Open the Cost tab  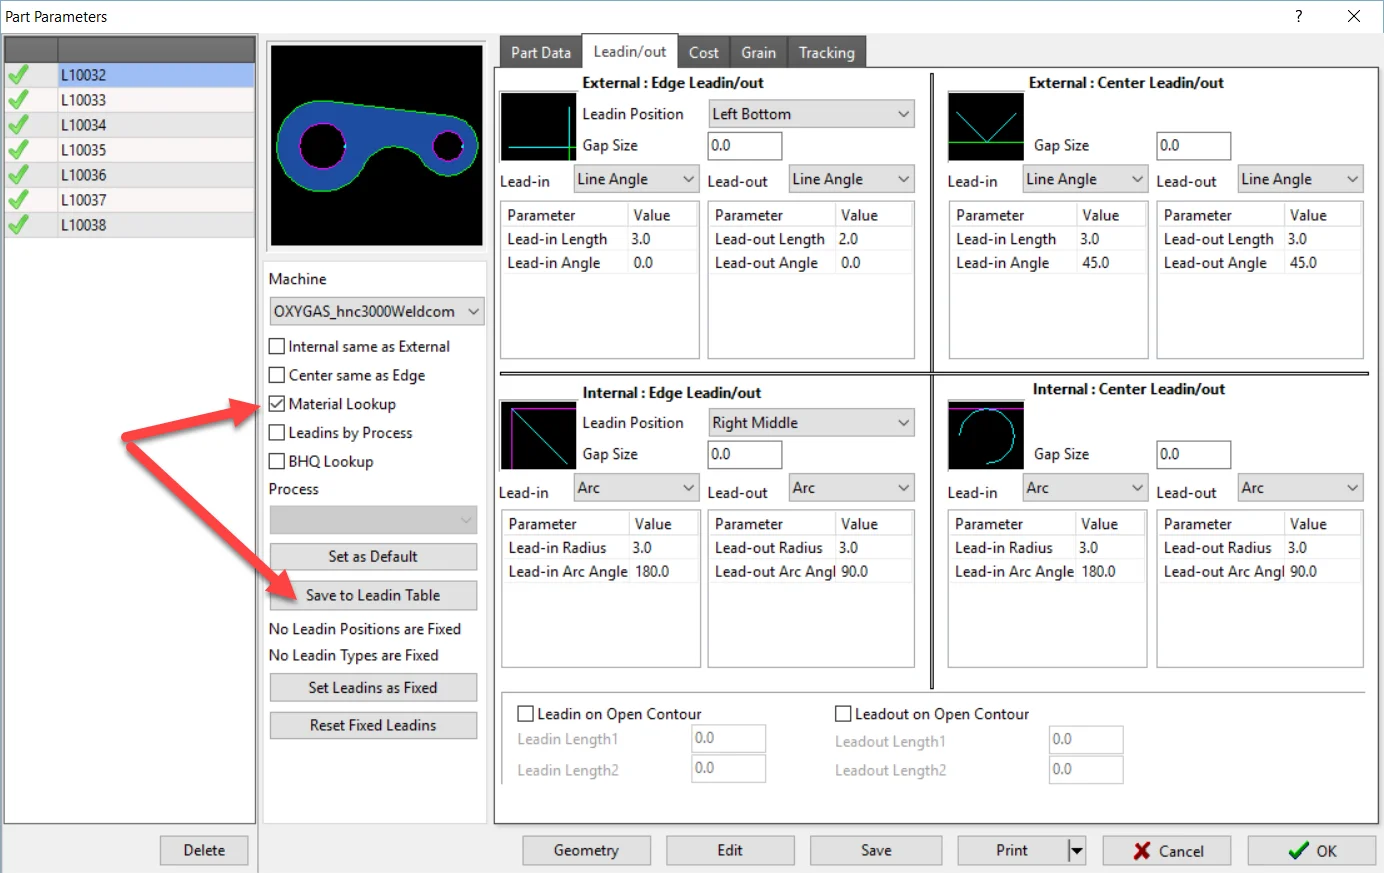(704, 53)
